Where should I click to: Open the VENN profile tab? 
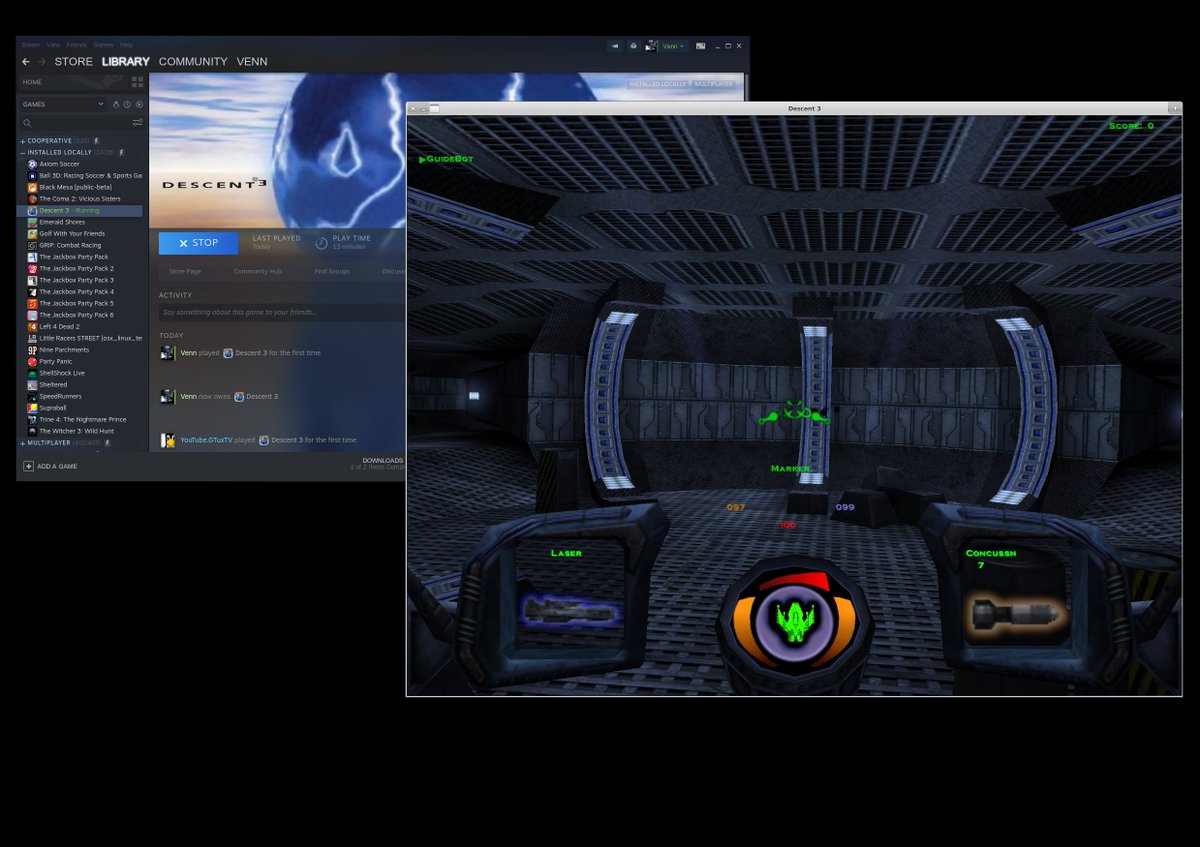(x=252, y=62)
